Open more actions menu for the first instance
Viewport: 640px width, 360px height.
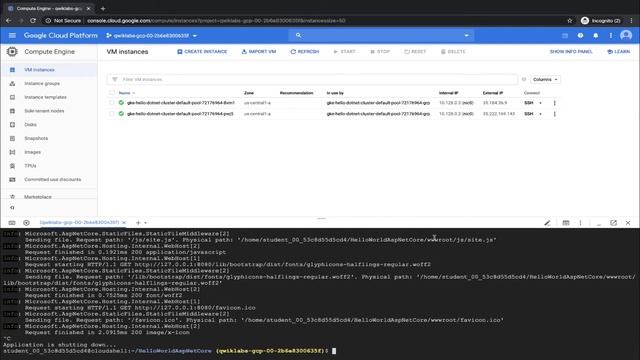pos(554,103)
